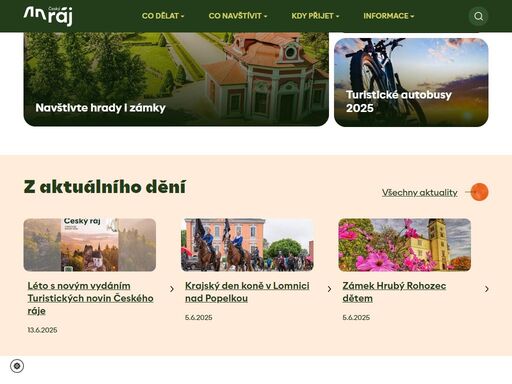The image size is (512, 384).
Task: Click the Z aktuálního dění heading
Action: [x=105, y=187]
